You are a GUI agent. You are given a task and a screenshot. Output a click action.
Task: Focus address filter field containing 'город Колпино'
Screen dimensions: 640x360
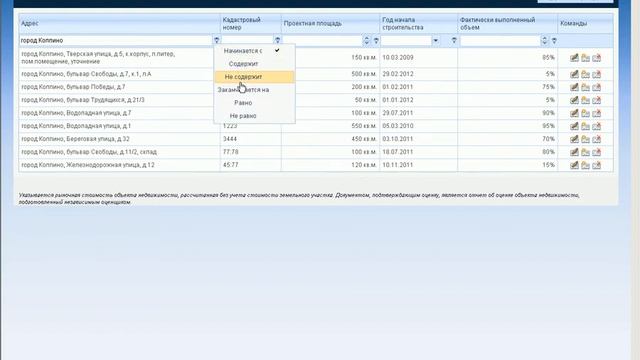point(116,40)
